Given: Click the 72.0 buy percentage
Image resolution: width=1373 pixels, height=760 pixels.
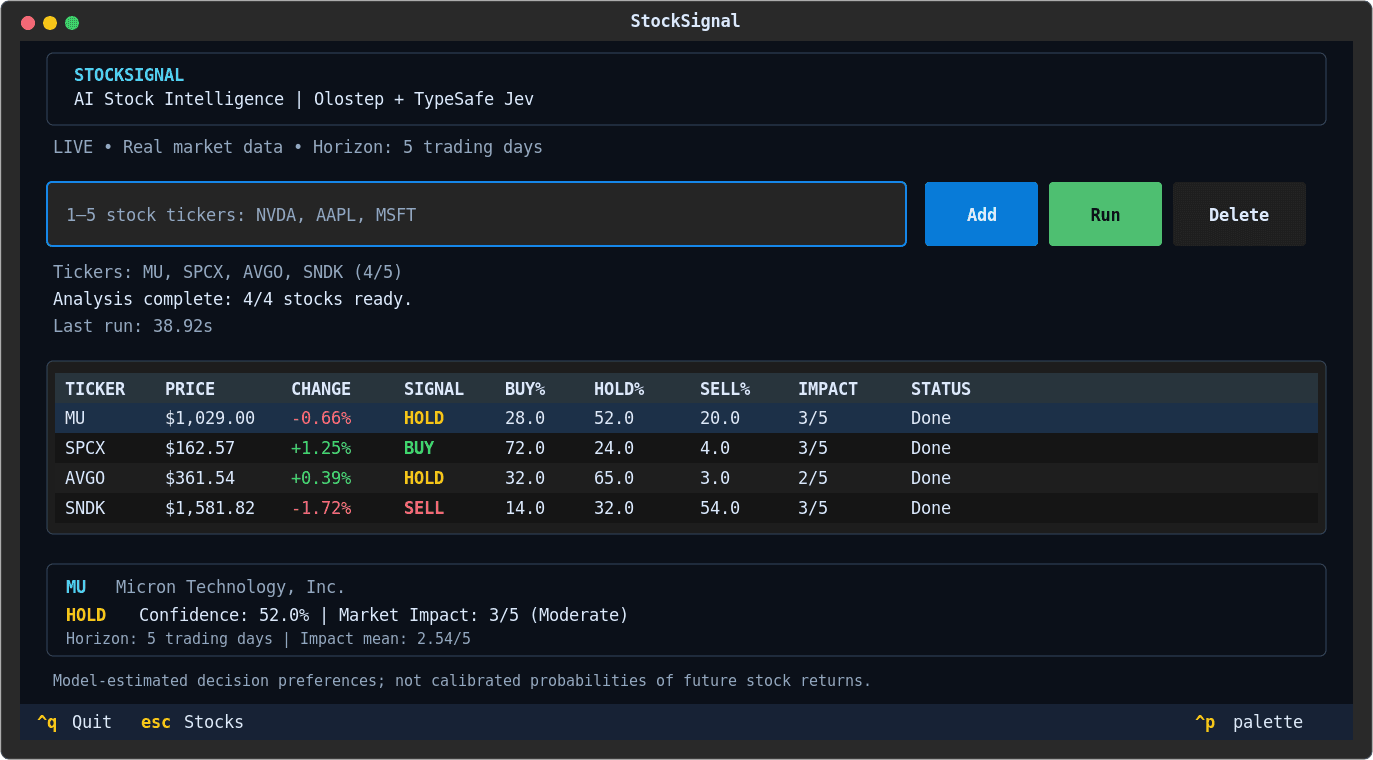Looking at the screenshot, I should [x=525, y=448].
